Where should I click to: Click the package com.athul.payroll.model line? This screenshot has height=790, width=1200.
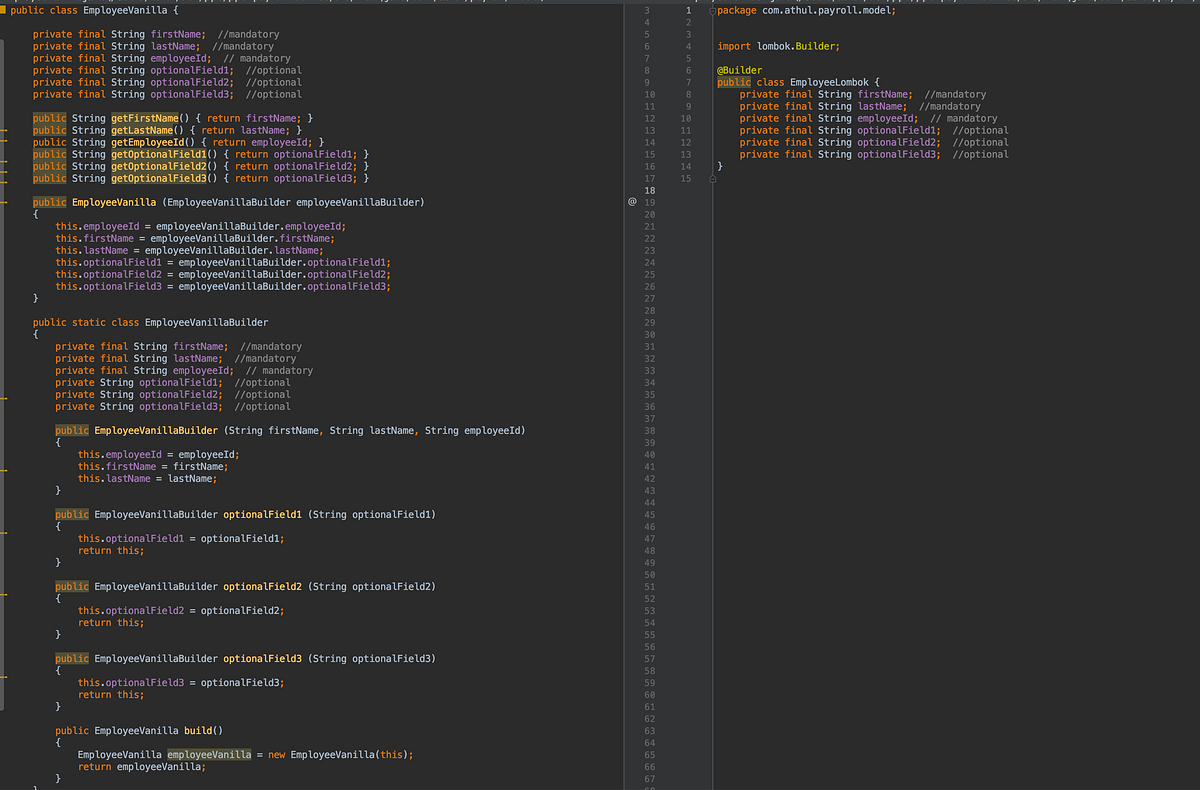(x=806, y=10)
